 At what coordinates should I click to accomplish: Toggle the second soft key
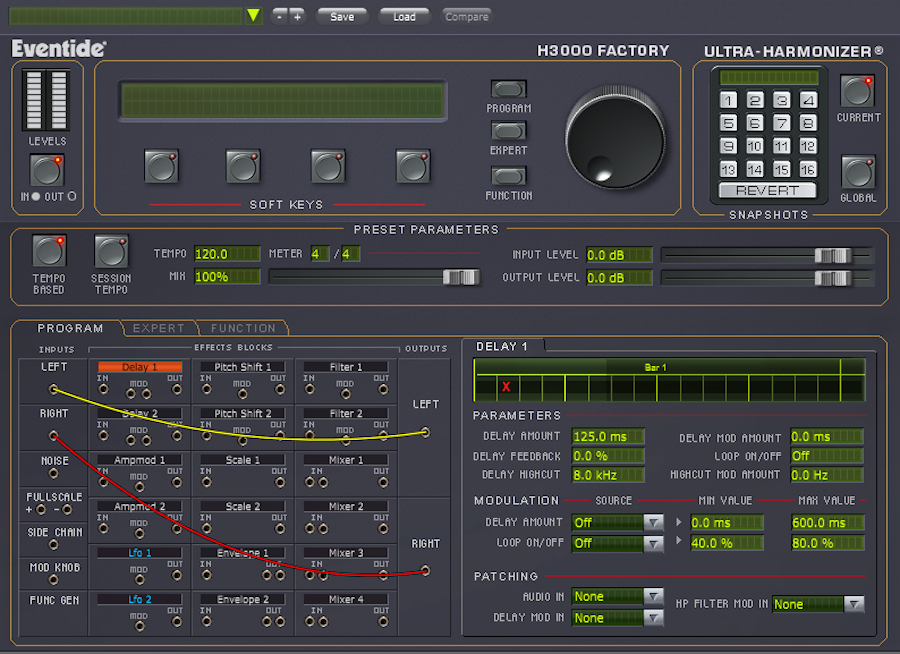pos(243,167)
